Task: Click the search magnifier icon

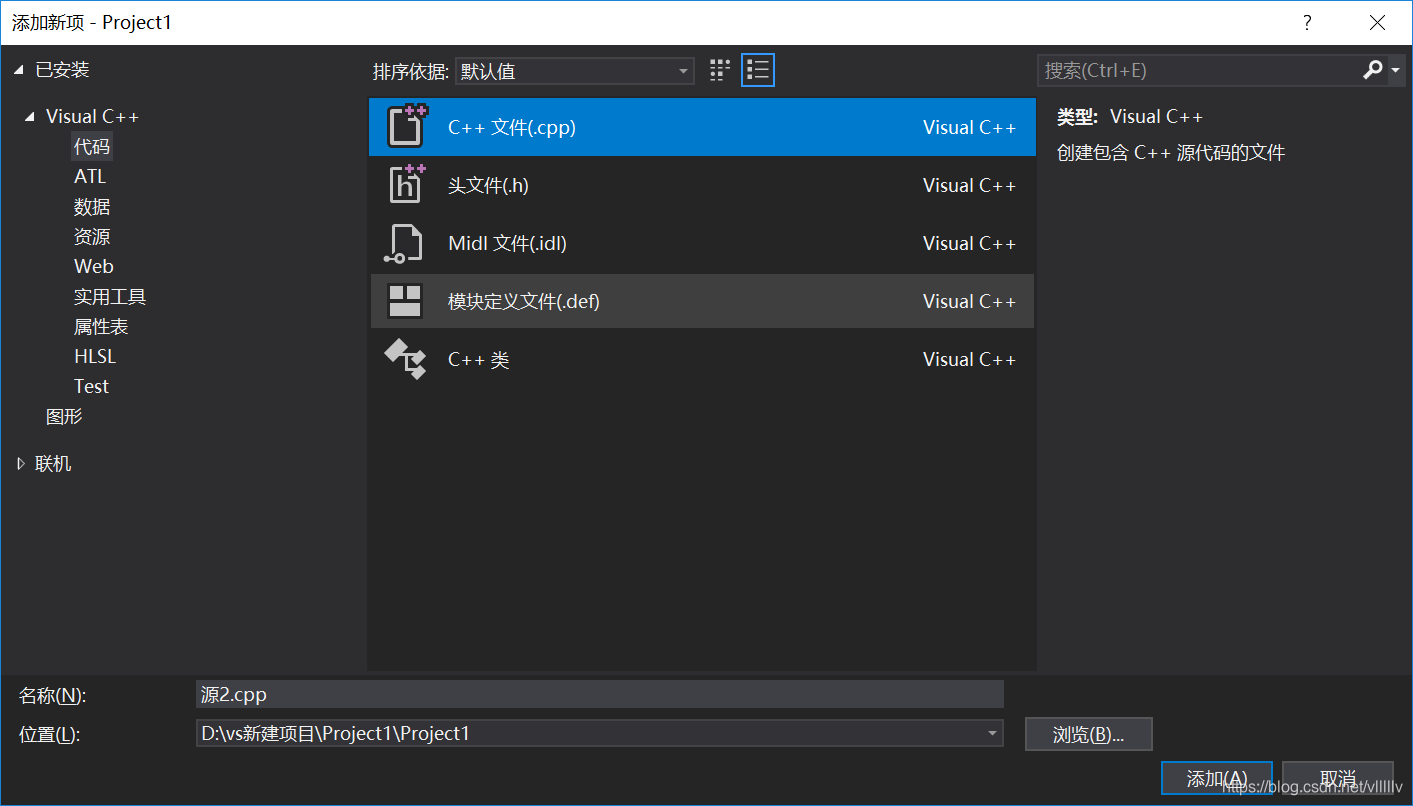Action: click(1373, 70)
